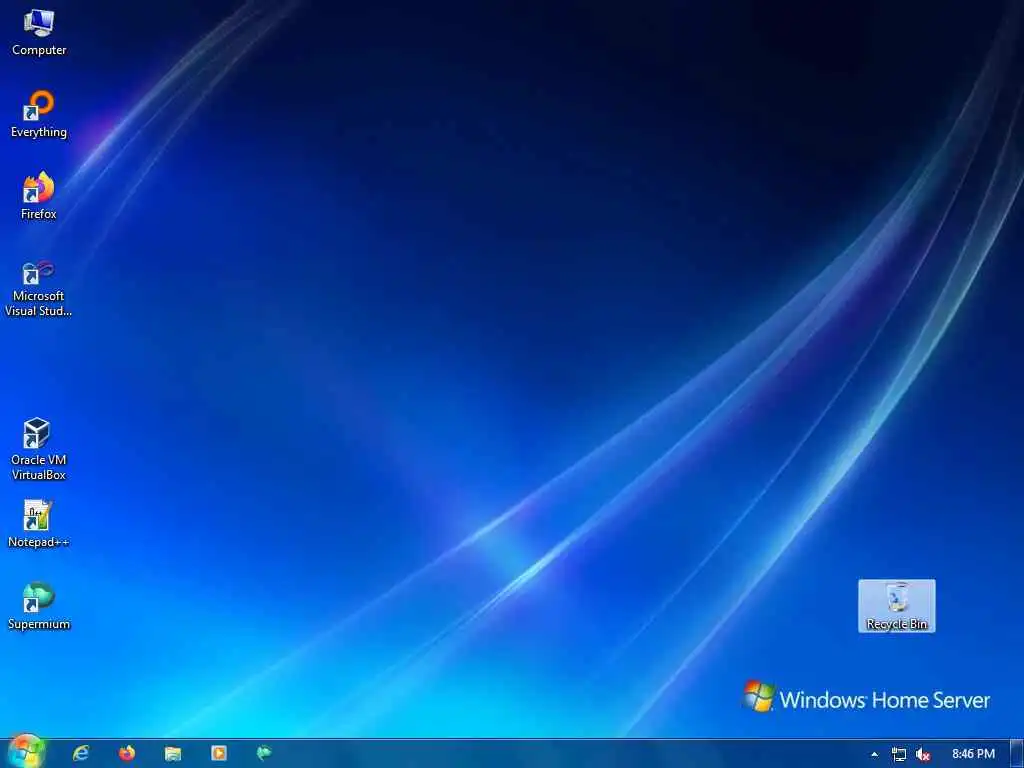1024x768 pixels.
Task: Select the Supermium desktop shortcut
Action: click(39, 606)
